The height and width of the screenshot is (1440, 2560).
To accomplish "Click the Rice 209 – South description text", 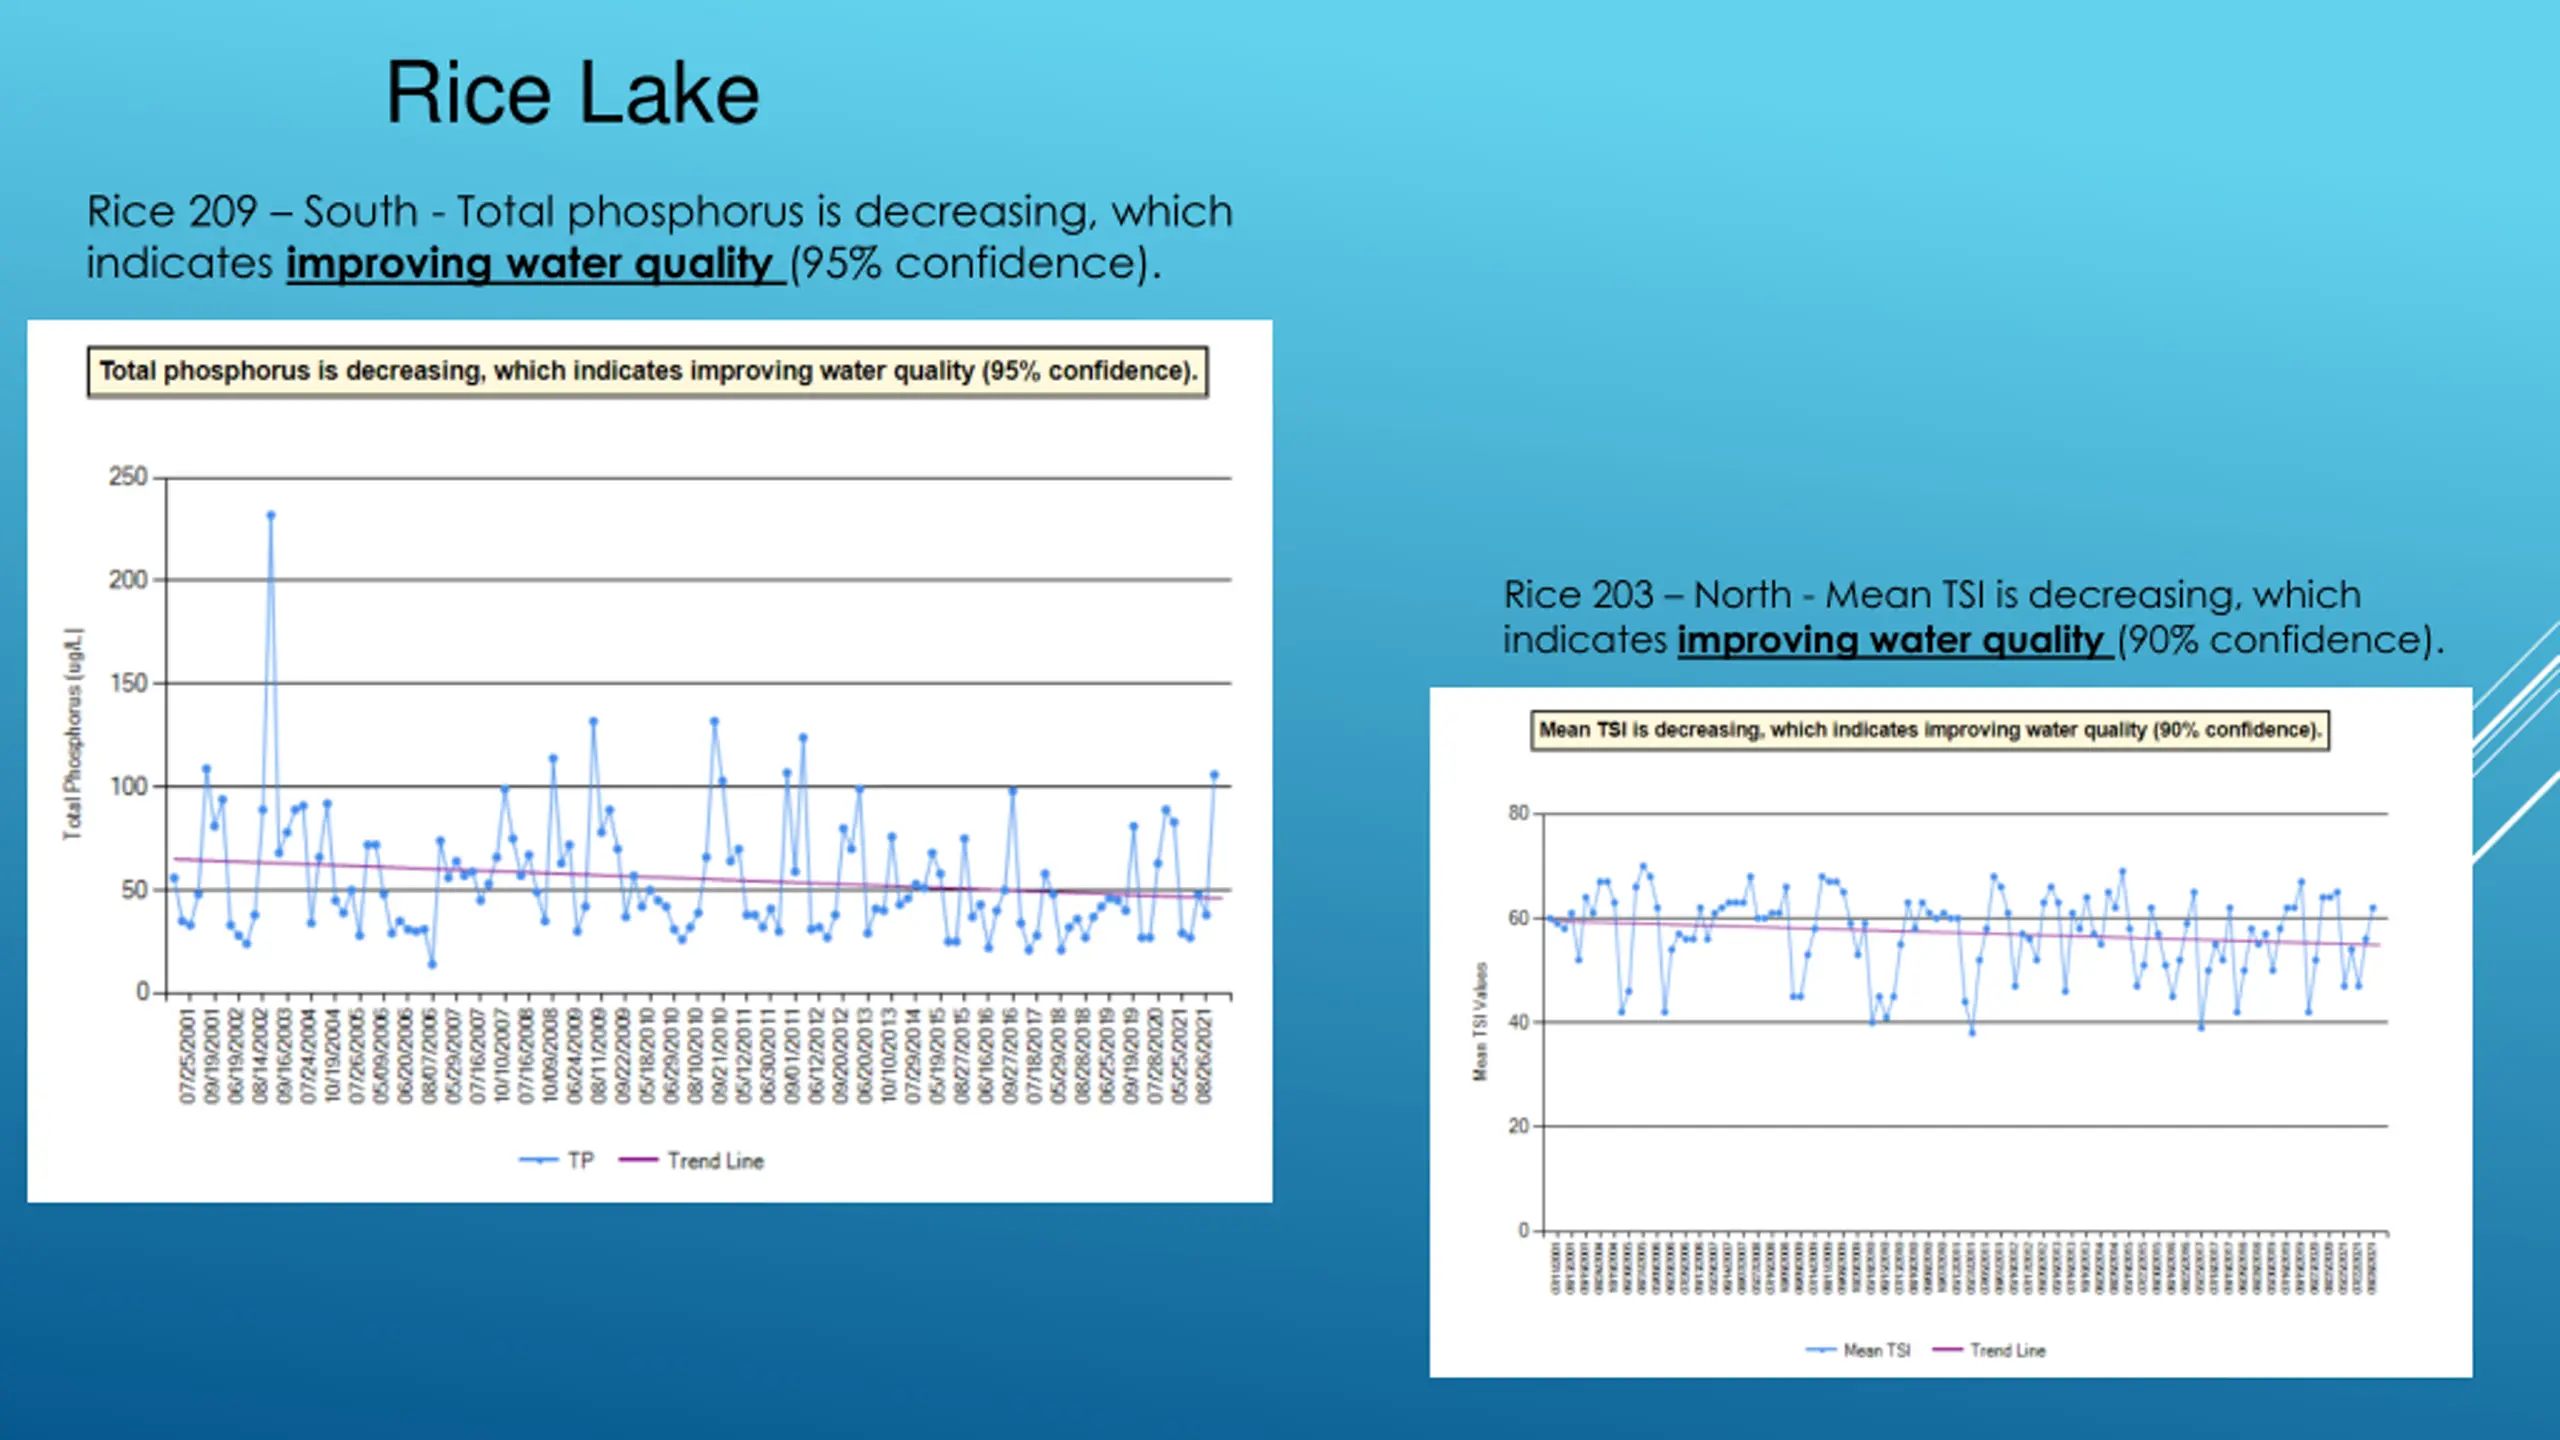I will coord(660,237).
